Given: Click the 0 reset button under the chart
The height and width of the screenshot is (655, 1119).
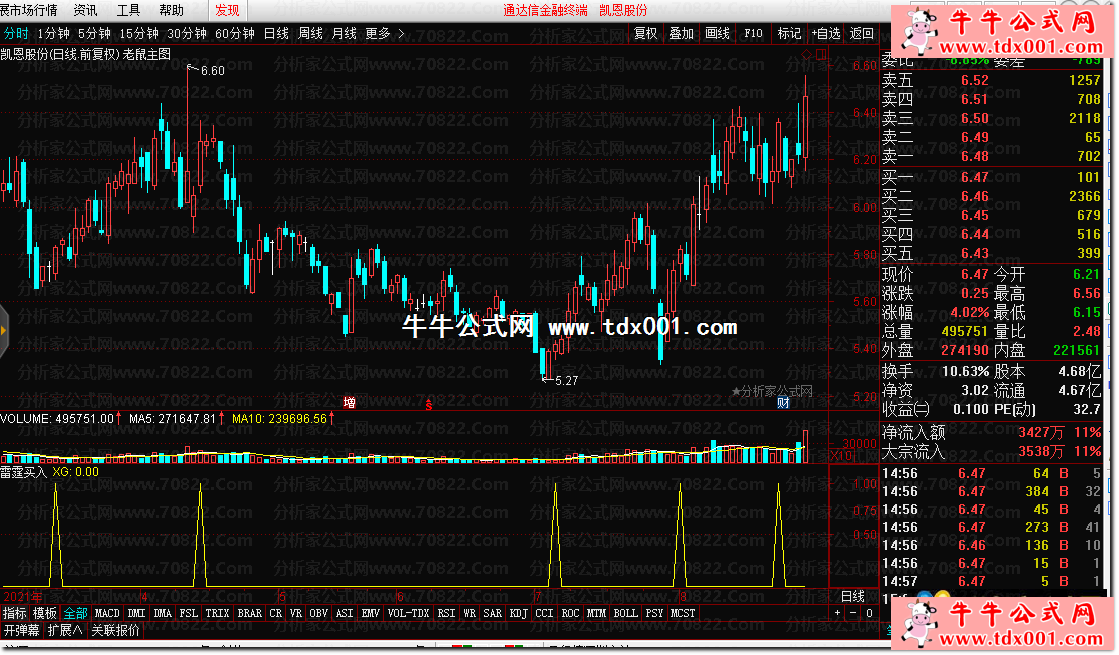Looking at the screenshot, I should (869, 613).
